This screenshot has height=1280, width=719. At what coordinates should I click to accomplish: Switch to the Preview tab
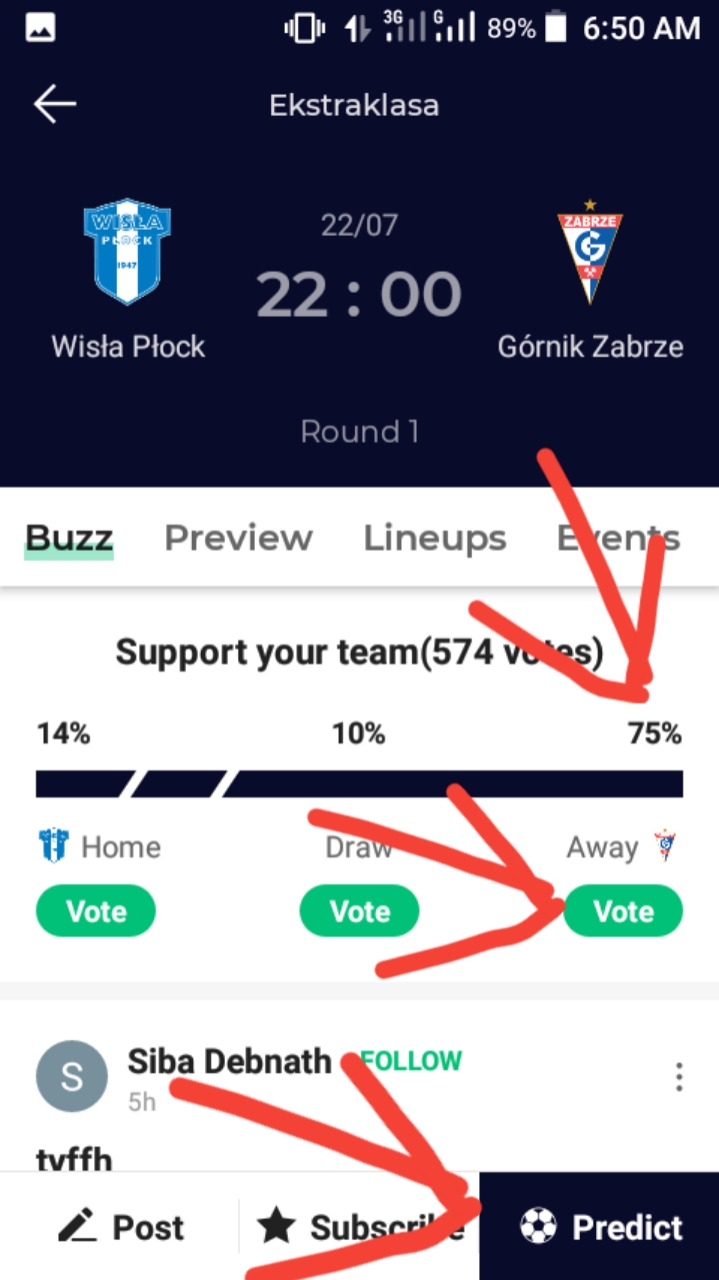click(238, 538)
